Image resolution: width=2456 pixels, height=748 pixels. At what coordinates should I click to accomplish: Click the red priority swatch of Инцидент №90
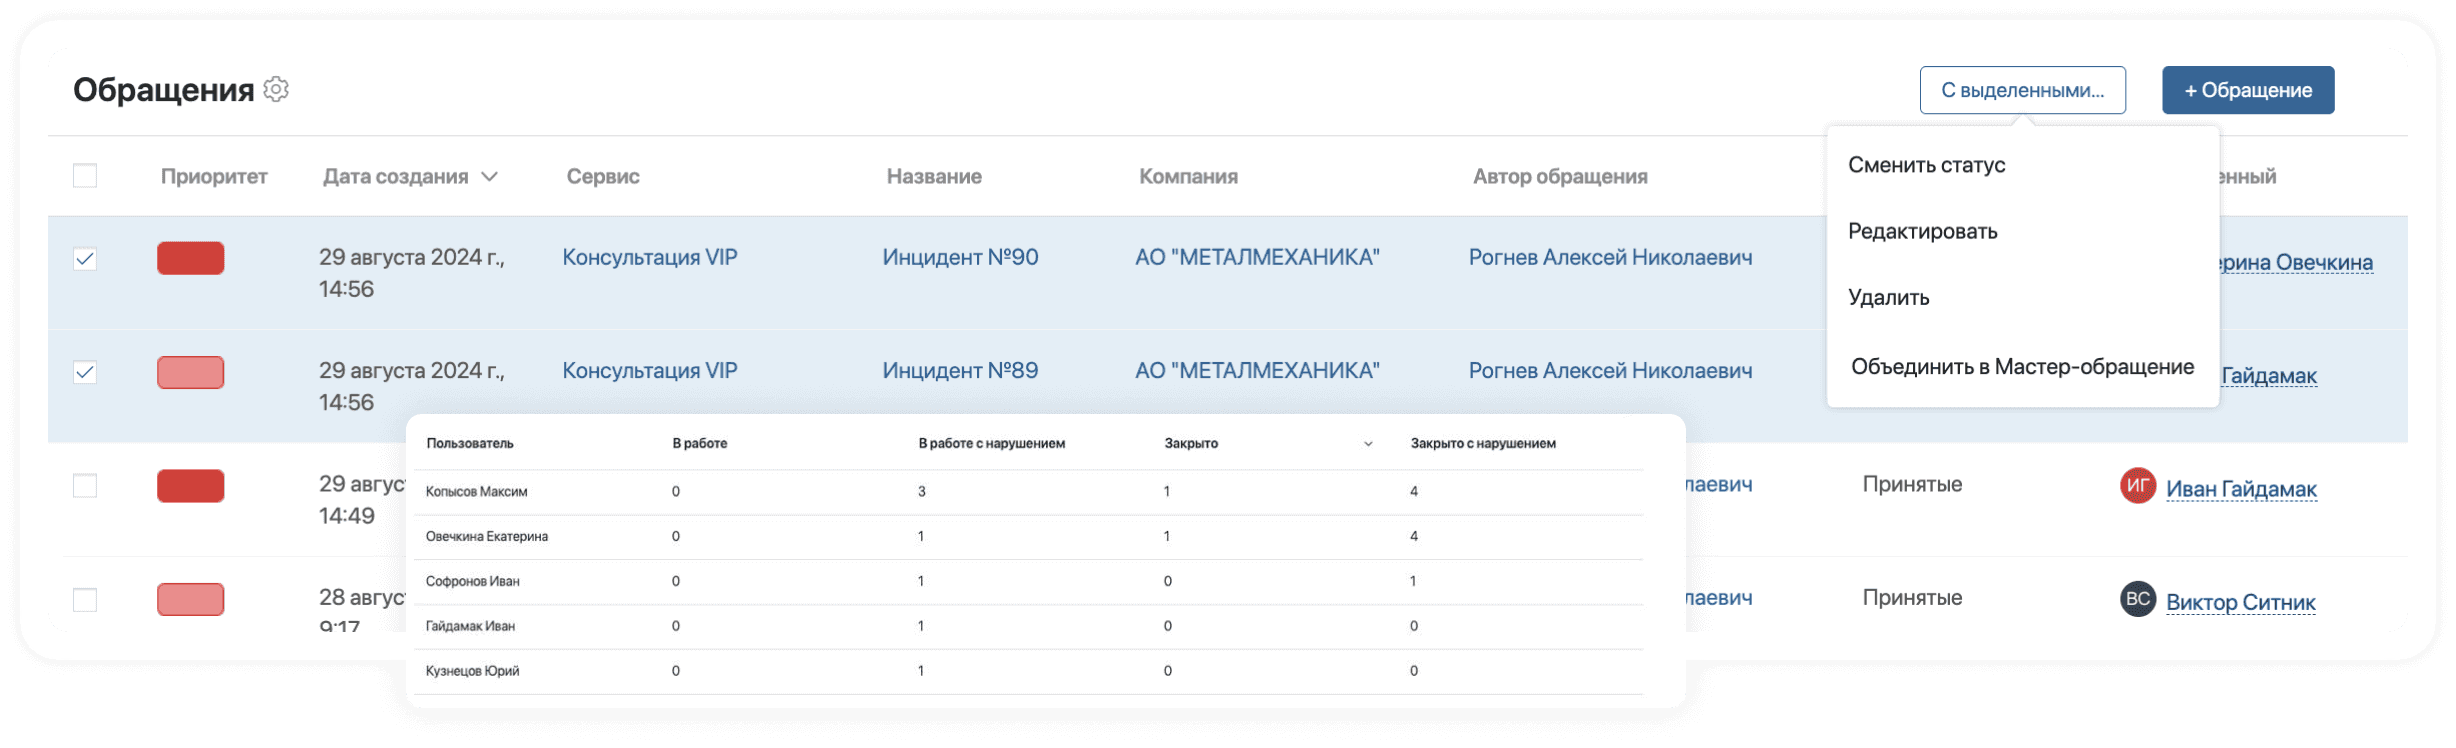pos(190,258)
